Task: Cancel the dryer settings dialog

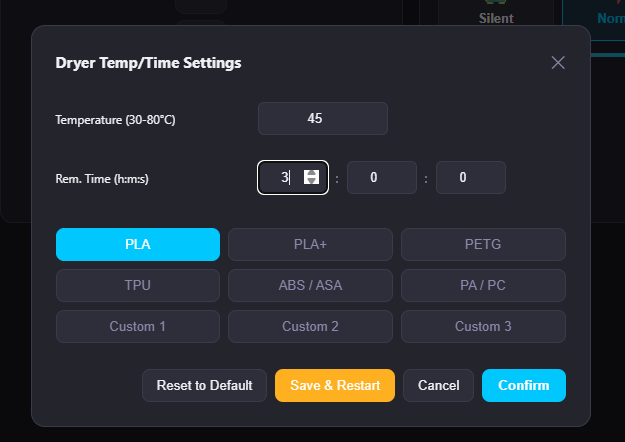Action: 438,385
